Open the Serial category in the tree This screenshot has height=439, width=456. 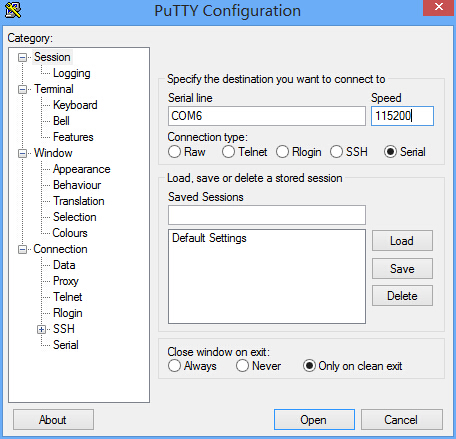click(66, 345)
